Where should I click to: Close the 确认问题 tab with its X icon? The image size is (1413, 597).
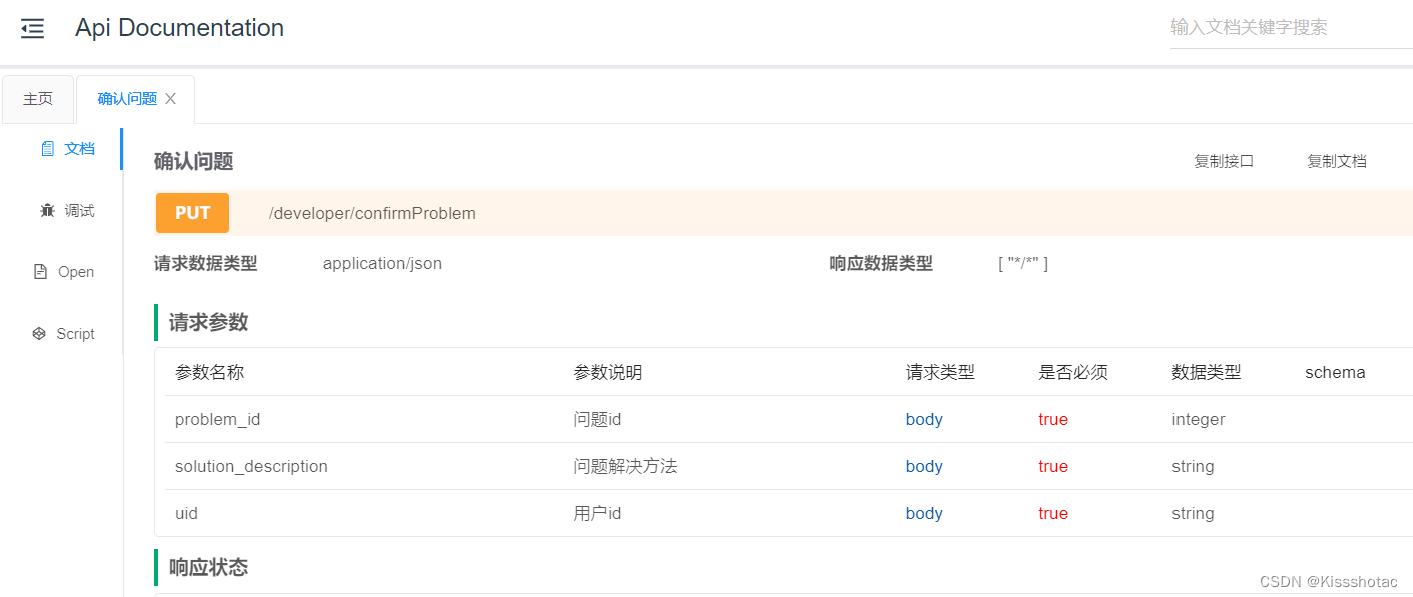point(170,98)
